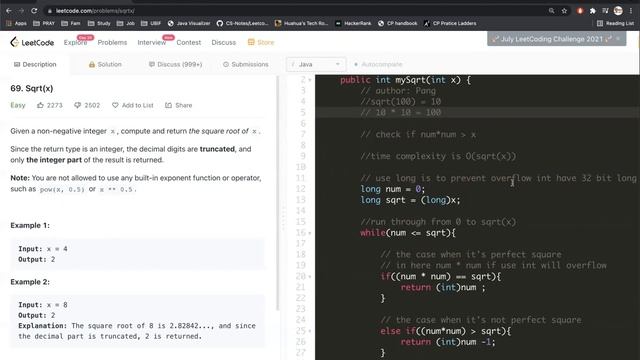
Task: Dismiss the July LeetCoding Challenge banner
Action: click(x=618, y=39)
